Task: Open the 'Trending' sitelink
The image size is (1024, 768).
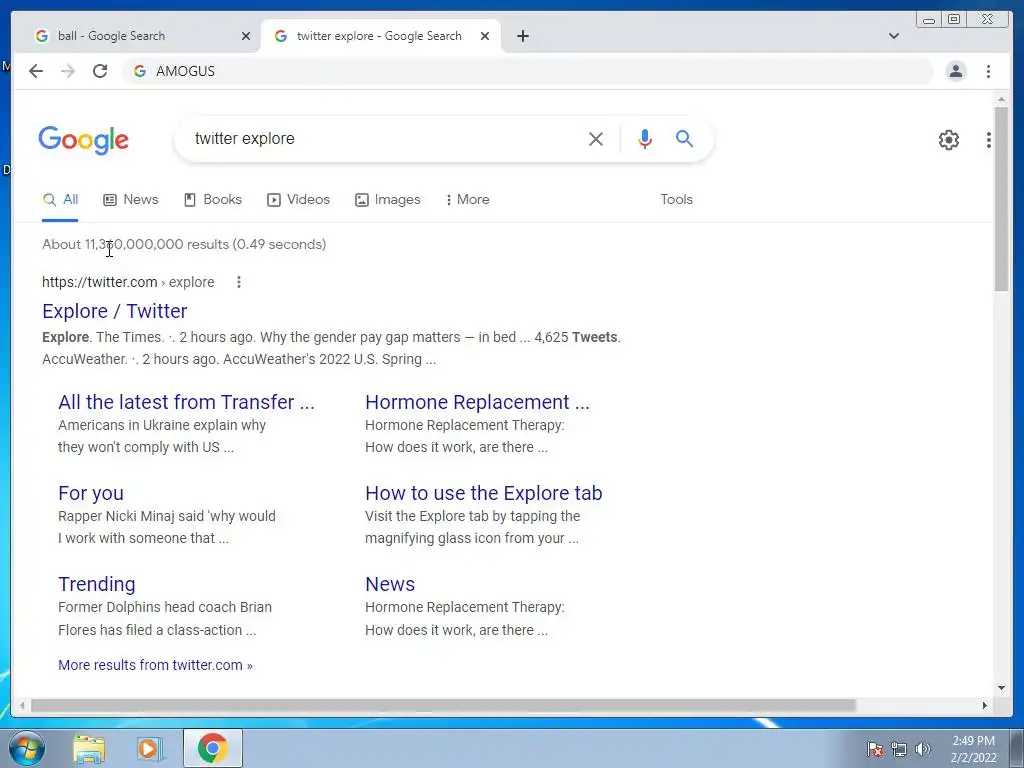Action: [x=97, y=584]
